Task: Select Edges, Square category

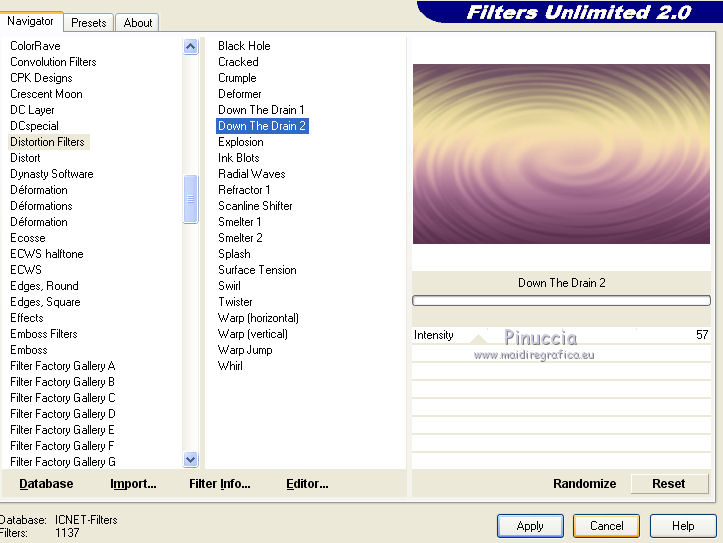Action: pos(46,302)
